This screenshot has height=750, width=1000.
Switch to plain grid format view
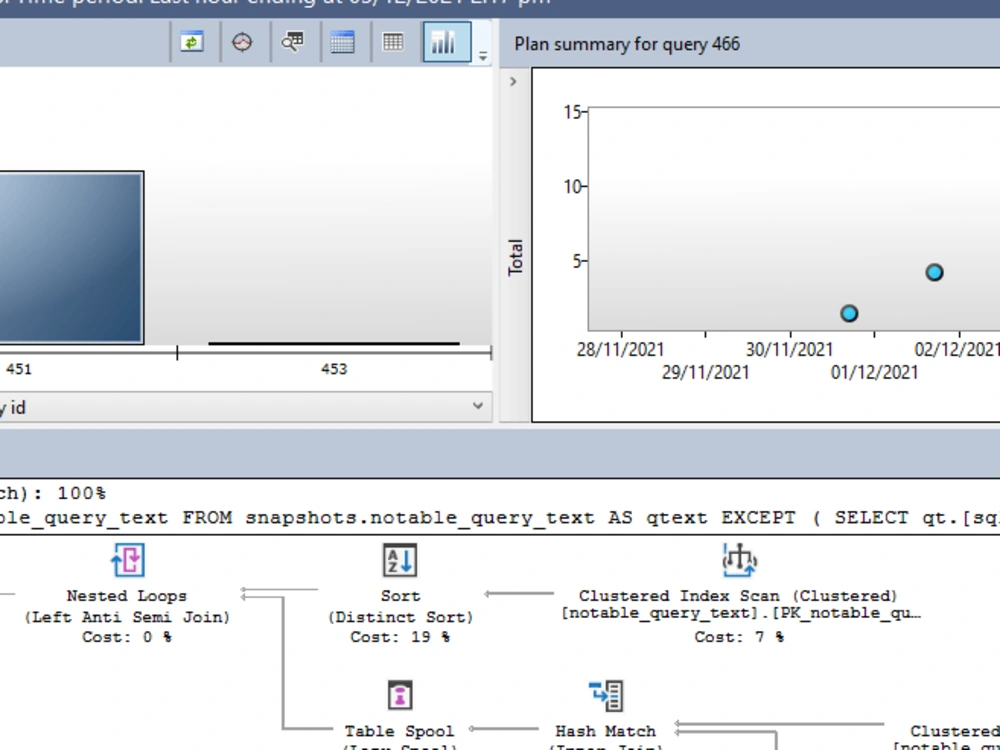pos(393,42)
